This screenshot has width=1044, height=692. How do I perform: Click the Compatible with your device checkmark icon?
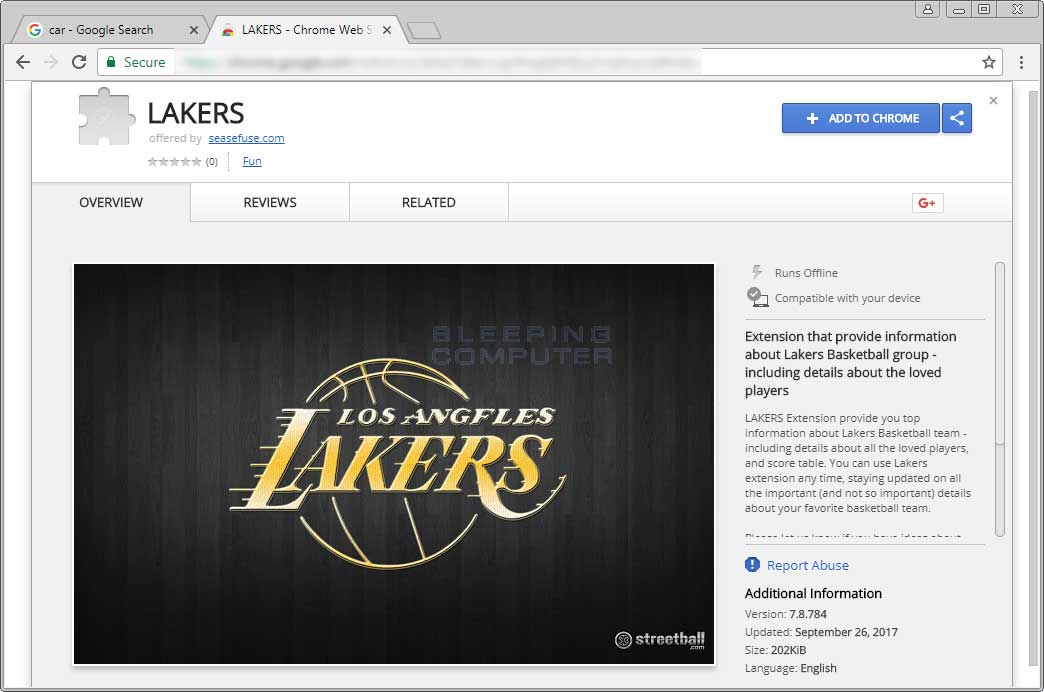pos(757,297)
